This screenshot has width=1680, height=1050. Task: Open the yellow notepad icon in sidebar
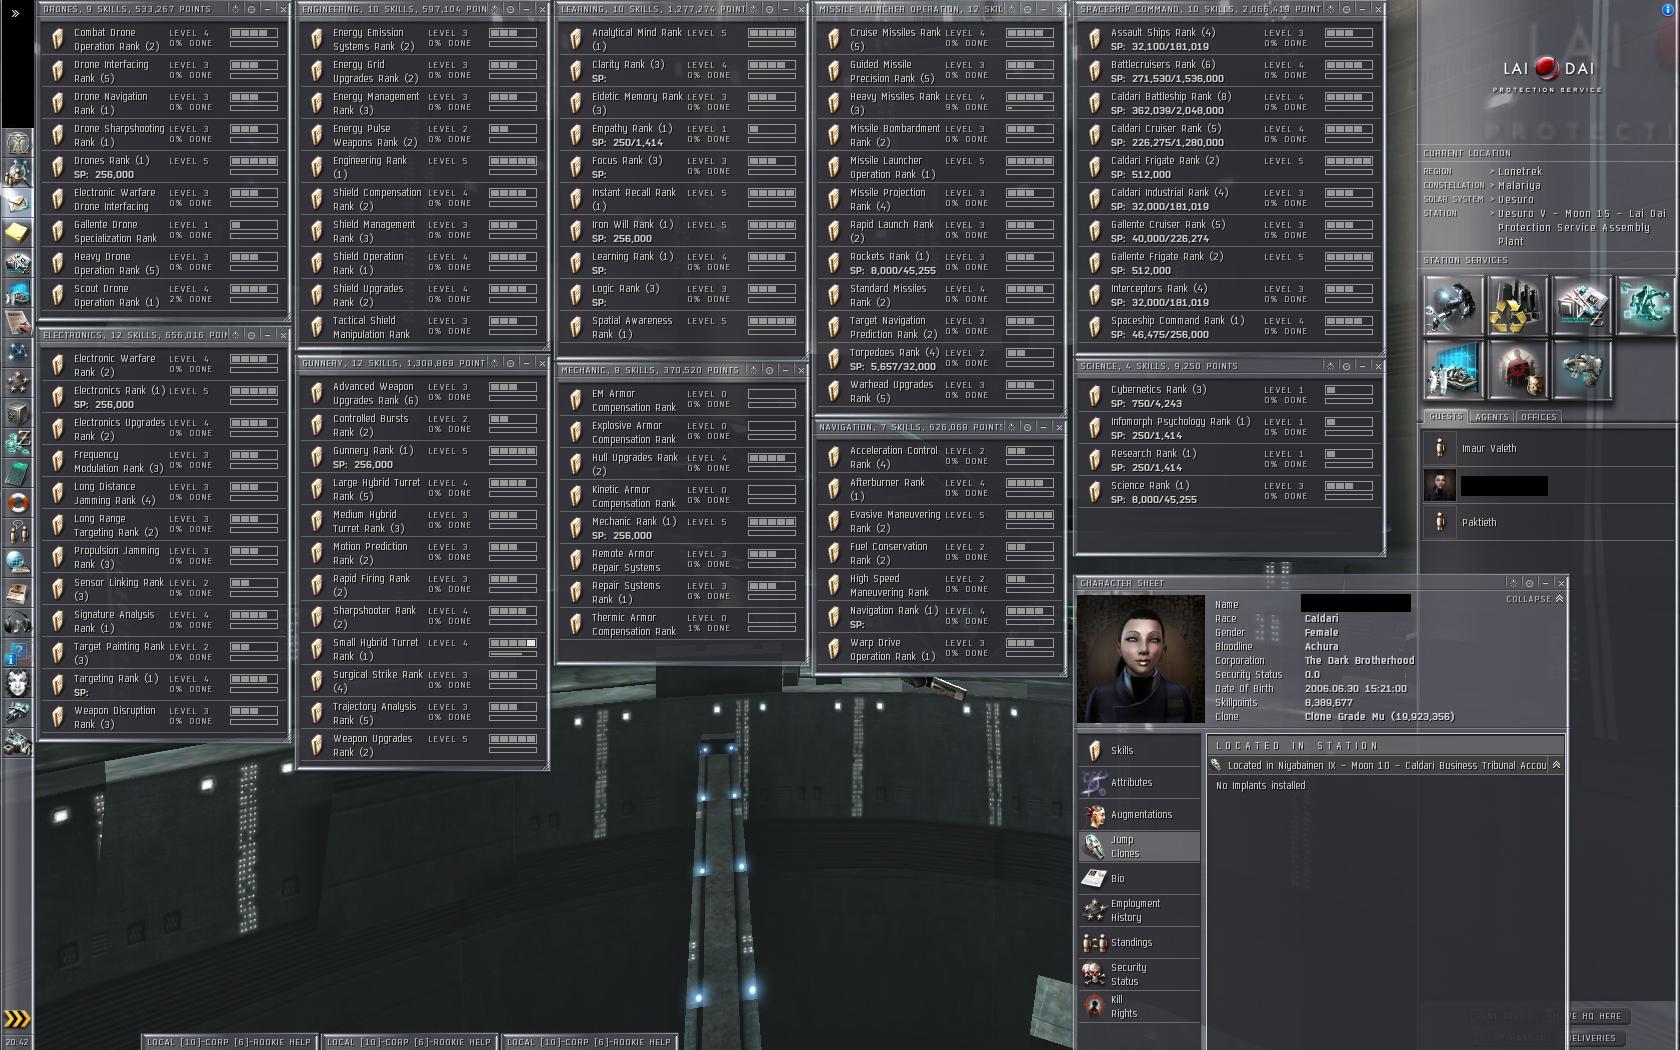(x=18, y=233)
